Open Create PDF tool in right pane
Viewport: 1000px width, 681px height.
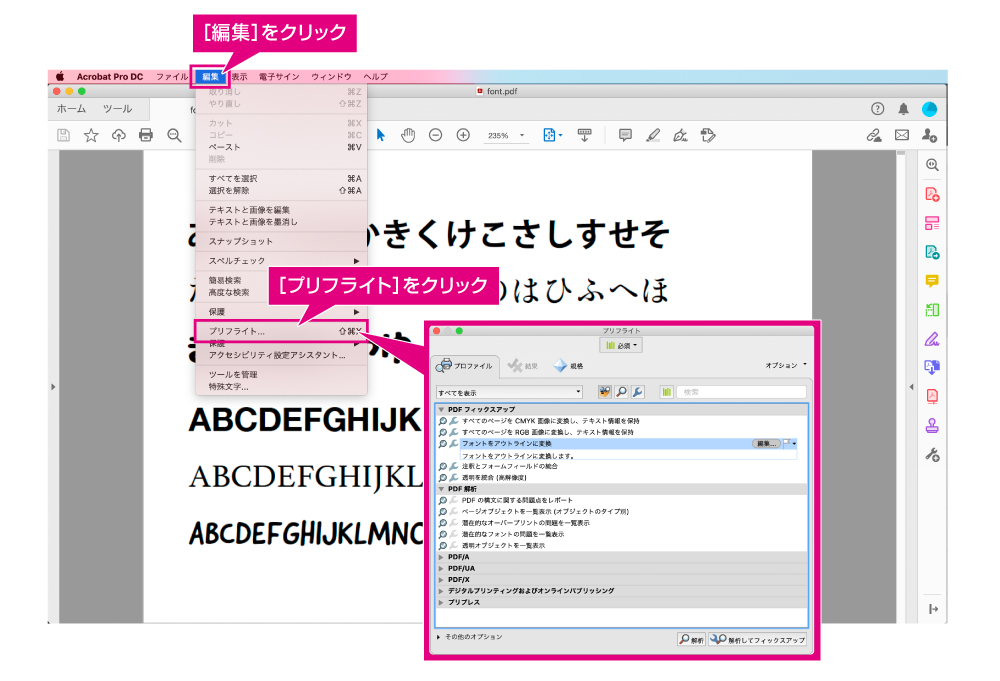932,194
